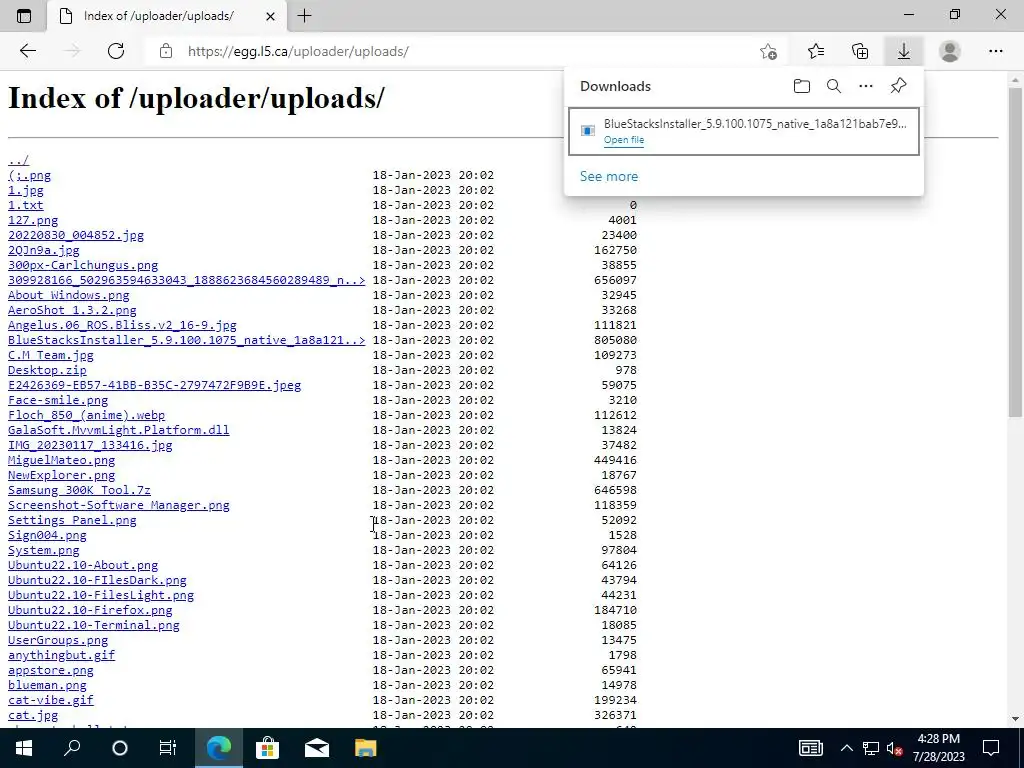Click scrollbar down arrow at bottom
Image resolution: width=1024 pixels, height=768 pixels.
(x=1015, y=719)
